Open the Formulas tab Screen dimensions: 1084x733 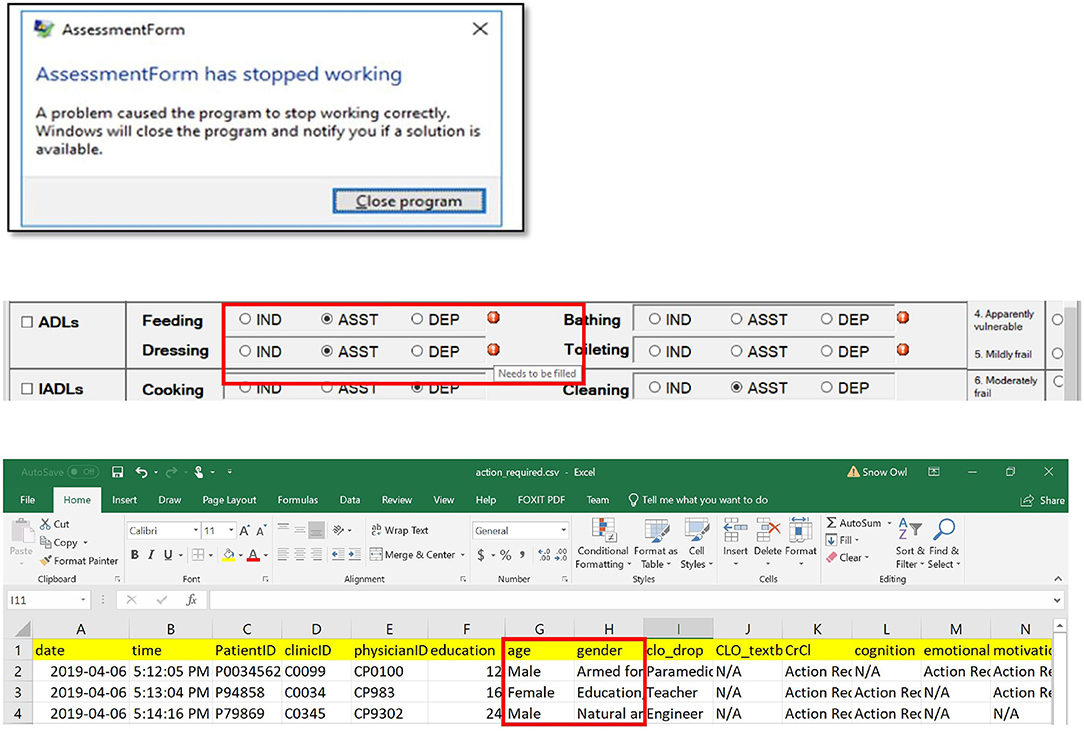tap(298, 500)
